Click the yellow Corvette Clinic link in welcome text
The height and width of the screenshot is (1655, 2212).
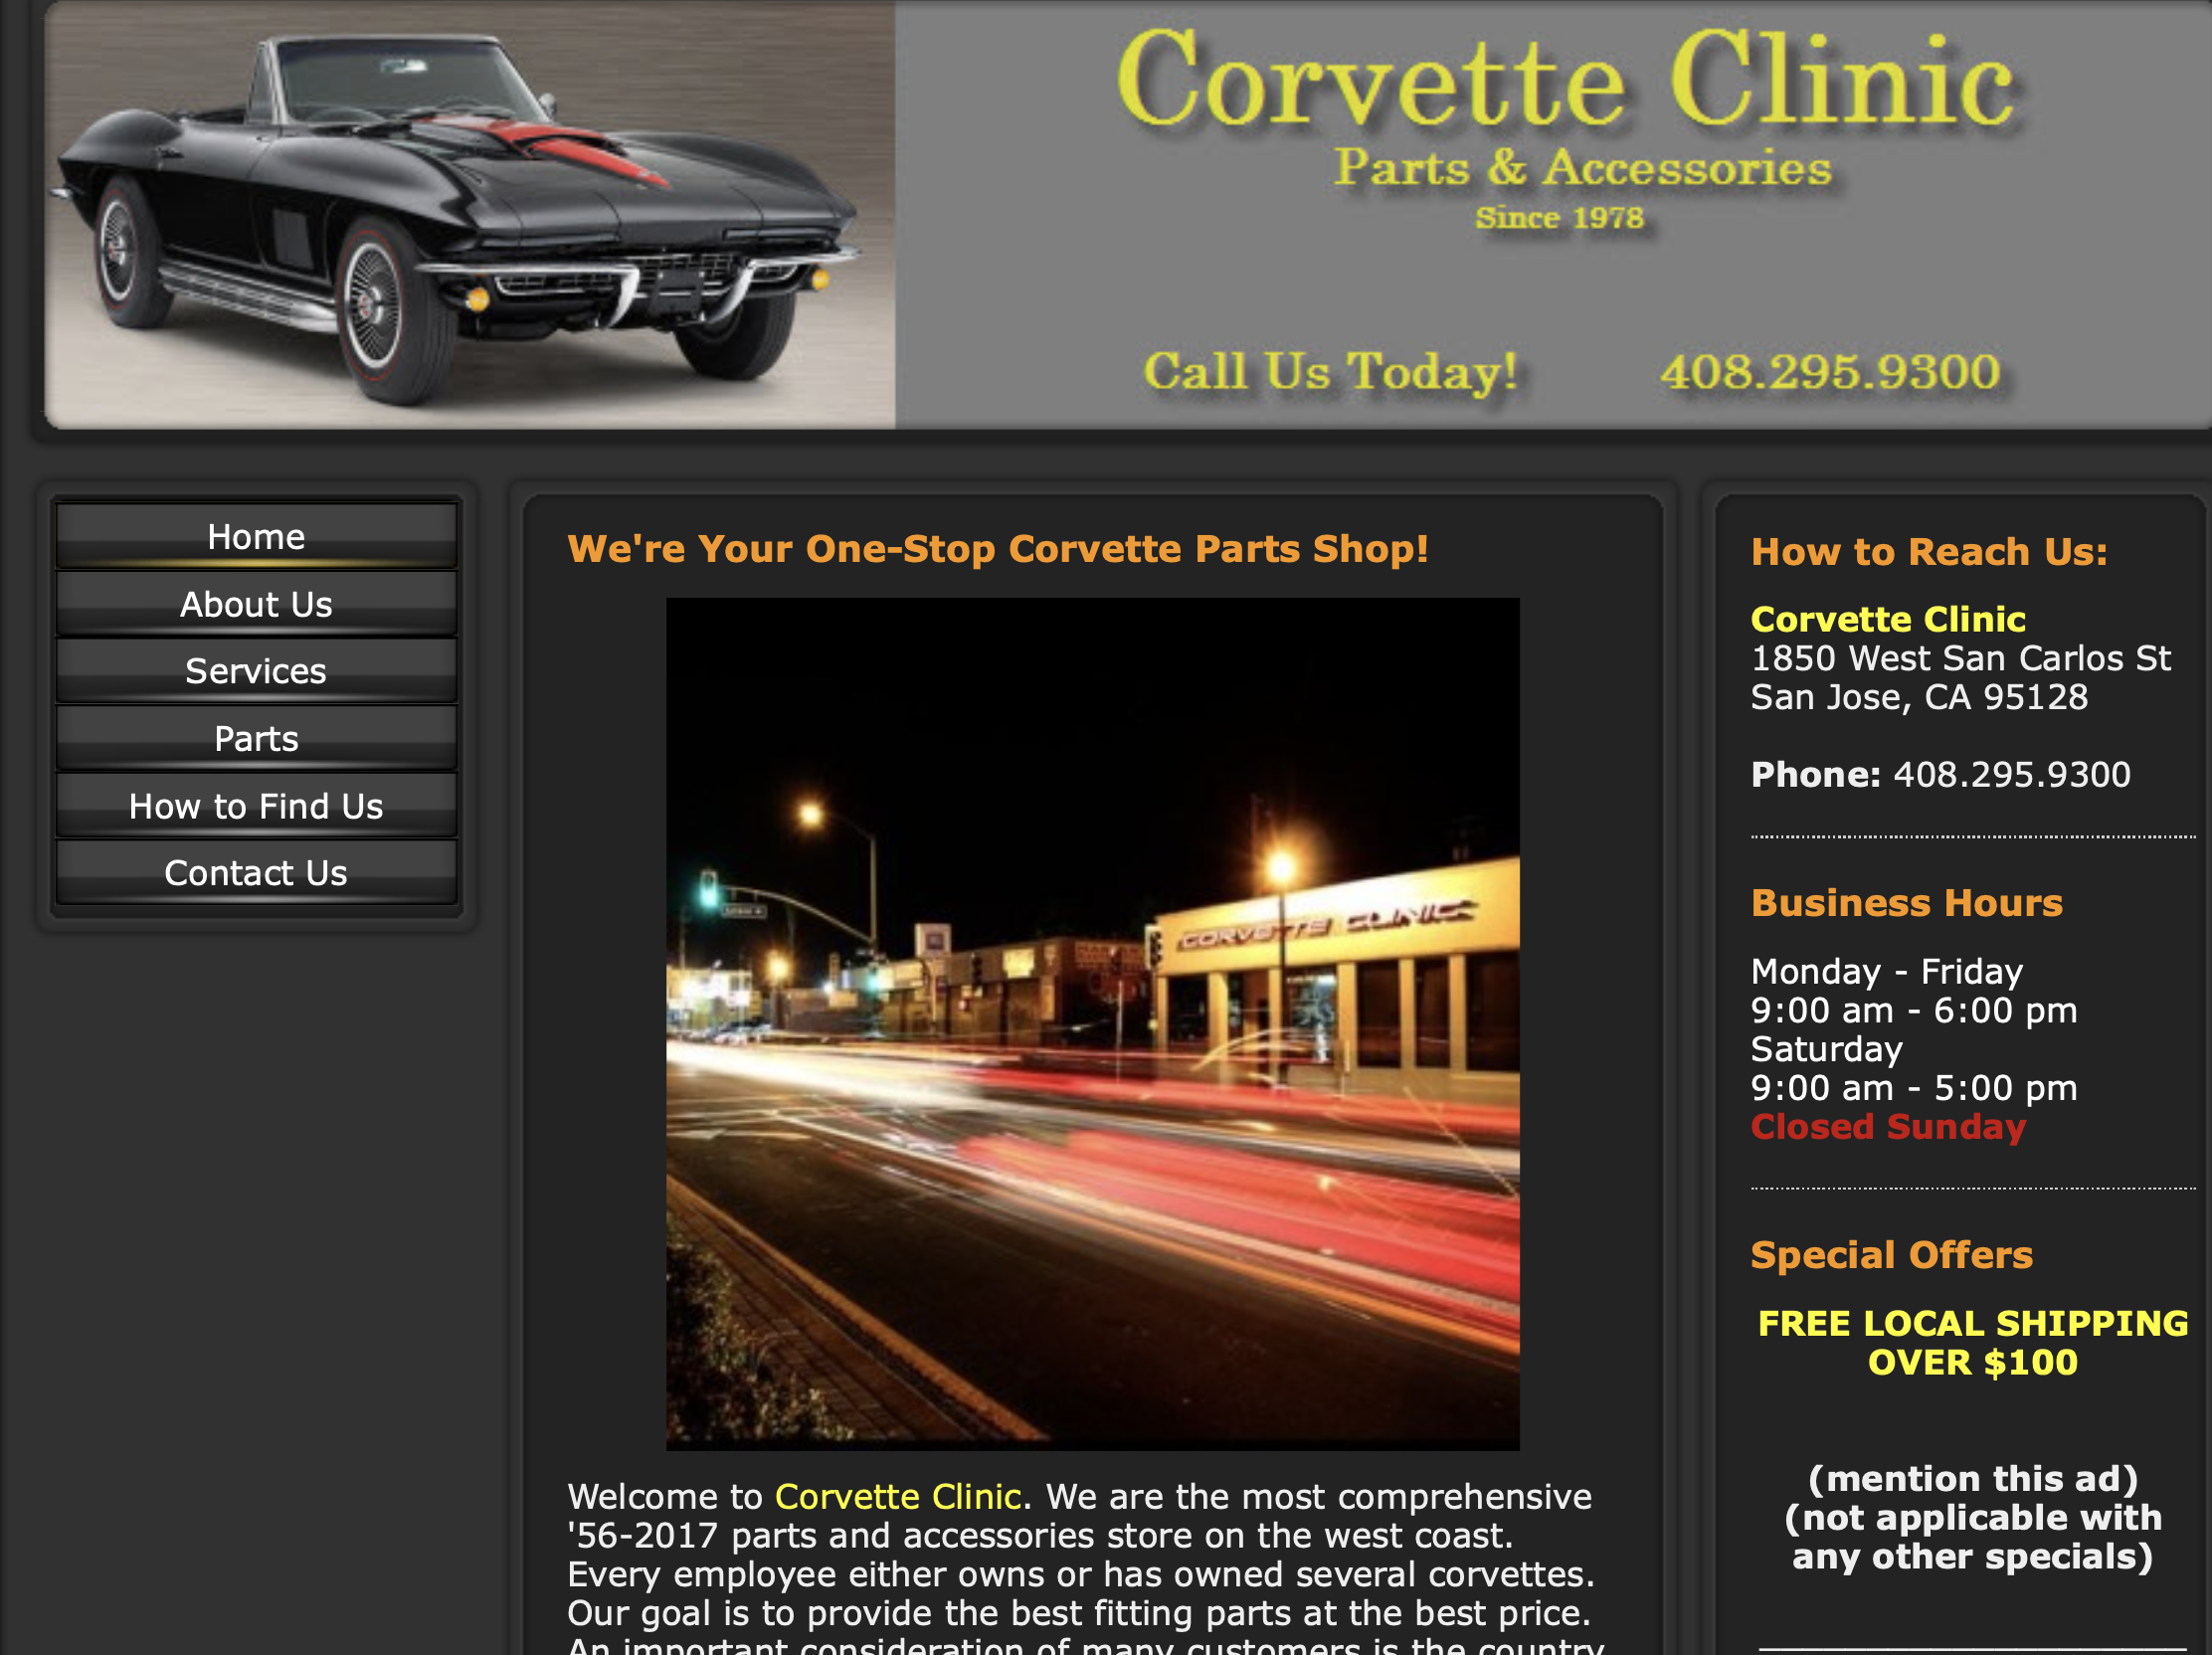click(897, 1496)
